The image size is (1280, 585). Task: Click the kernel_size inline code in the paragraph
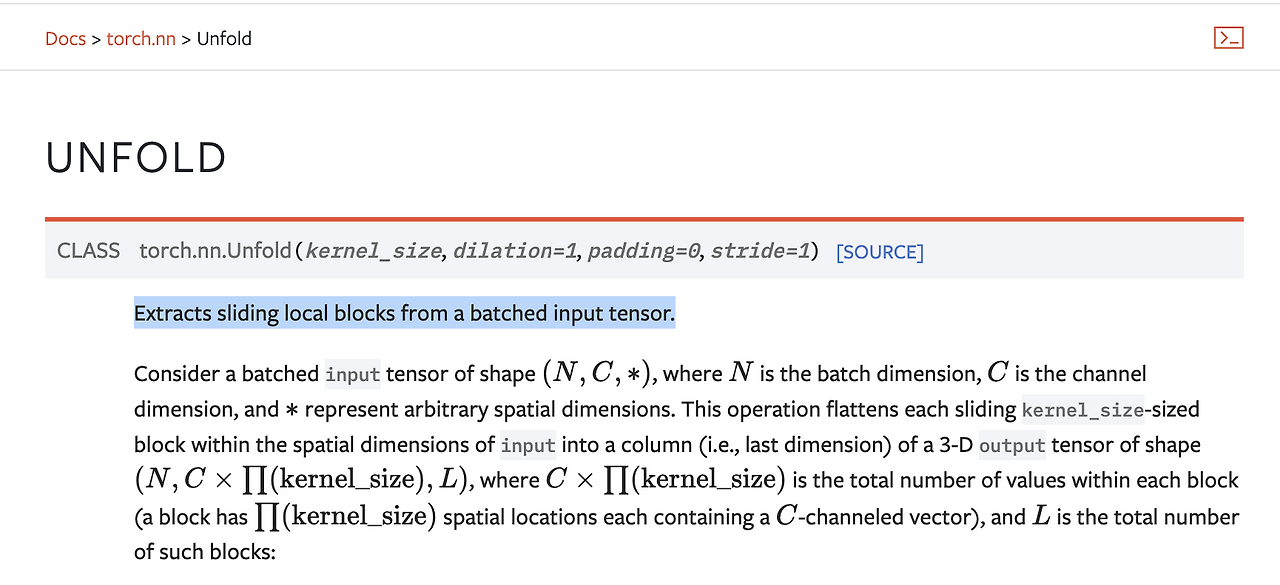(x=1082, y=409)
